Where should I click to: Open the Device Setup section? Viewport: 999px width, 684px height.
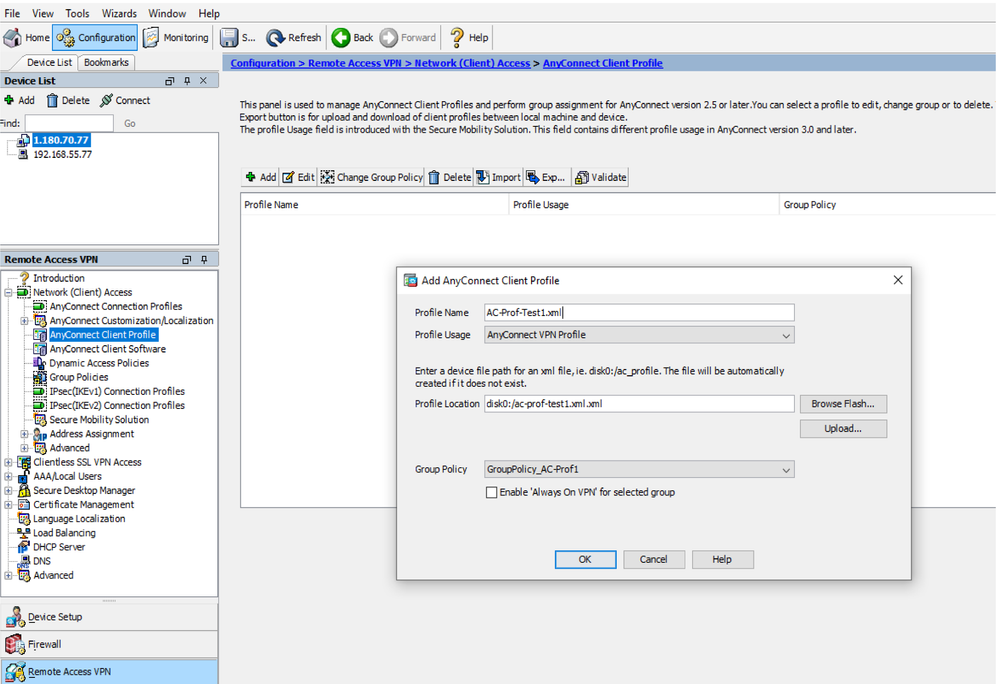109,616
